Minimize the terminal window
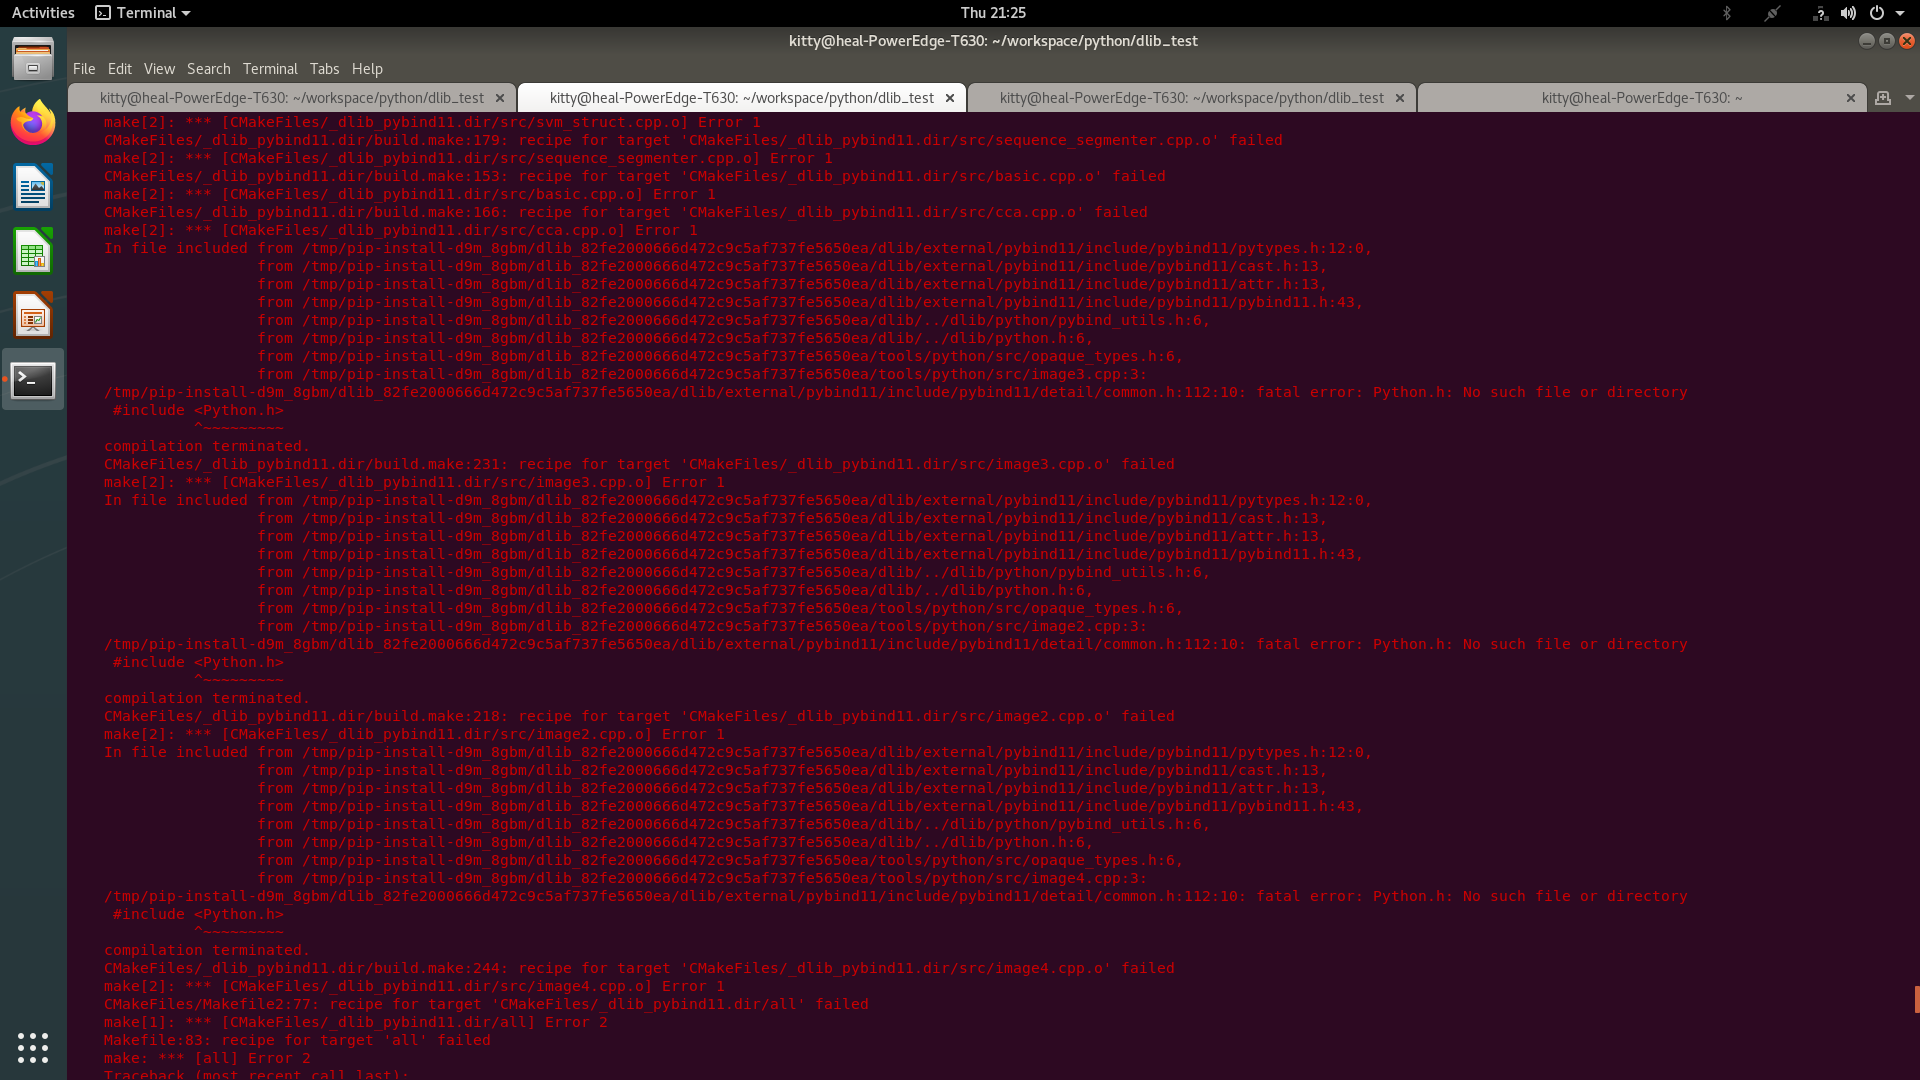Image resolution: width=1920 pixels, height=1080 pixels. coord(1866,41)
